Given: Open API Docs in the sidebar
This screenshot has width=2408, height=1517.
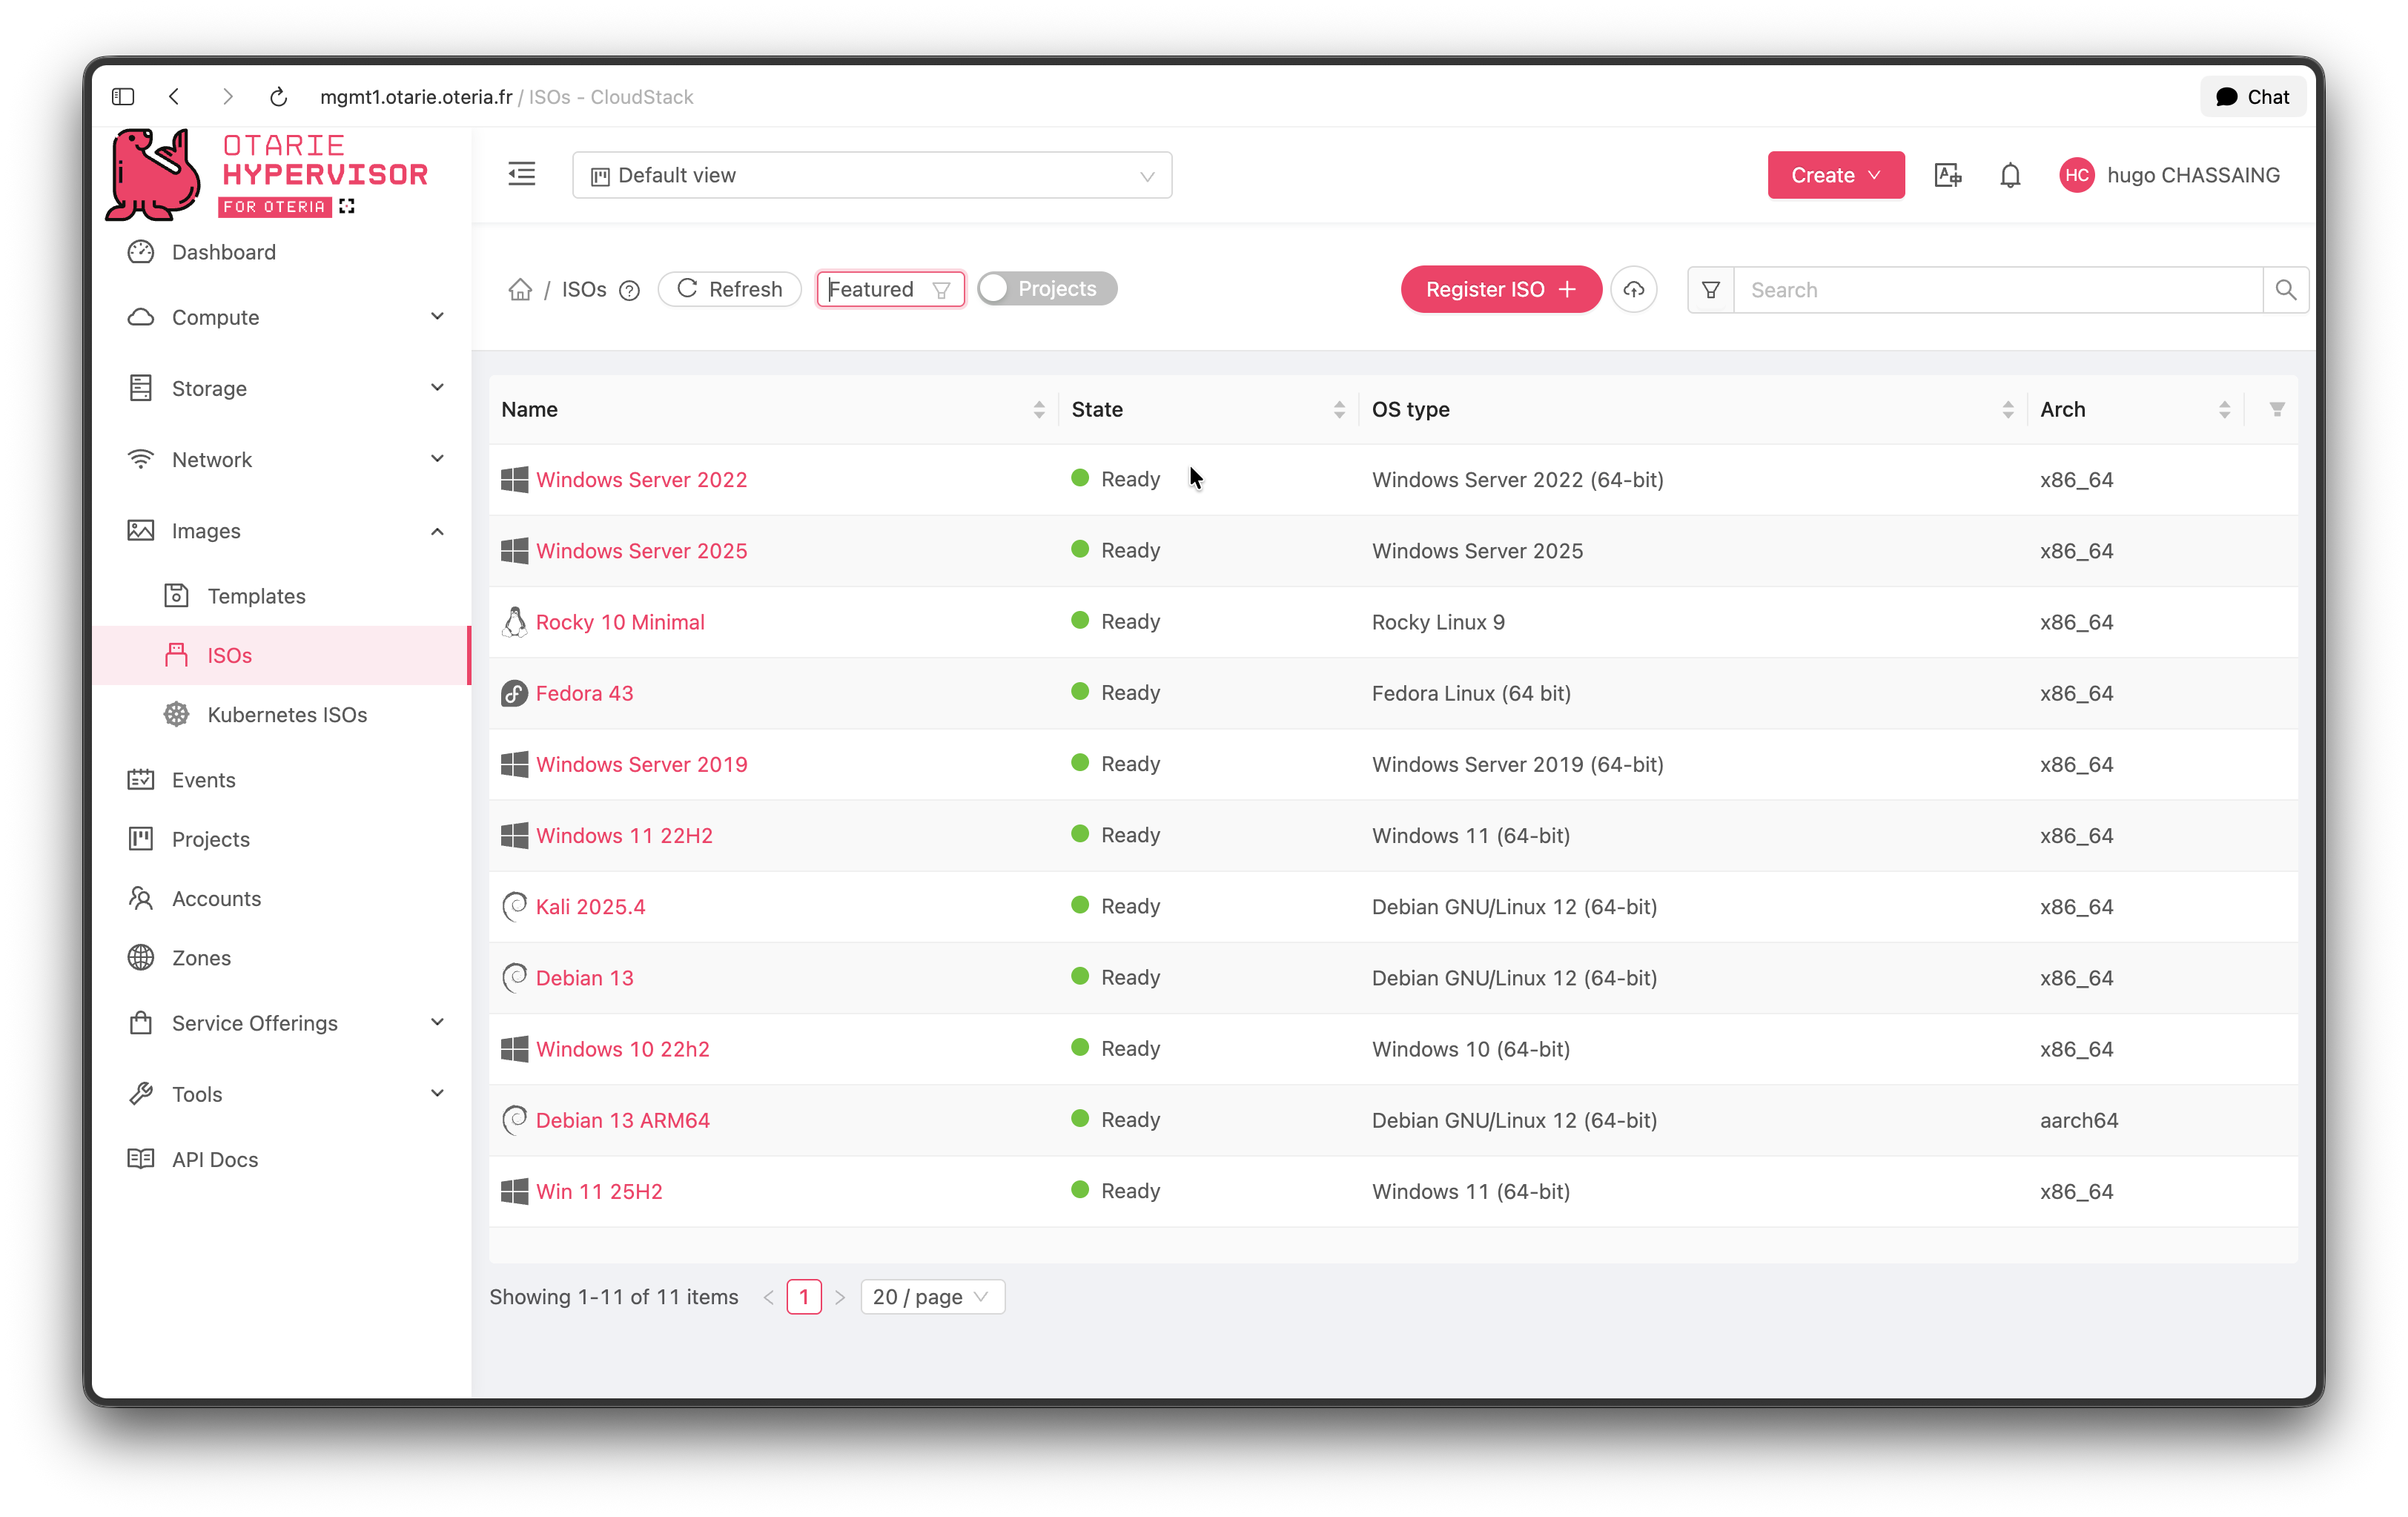Looking at the screenshot, I should tap(214, 1160).
